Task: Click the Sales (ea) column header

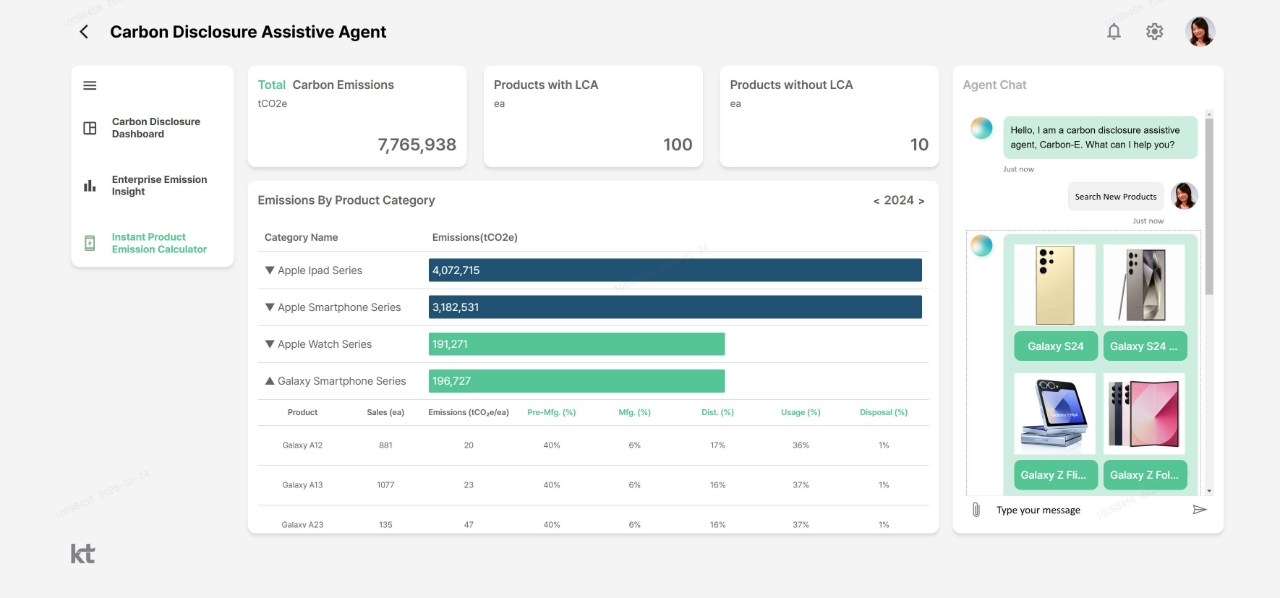Action: point(386,412)
